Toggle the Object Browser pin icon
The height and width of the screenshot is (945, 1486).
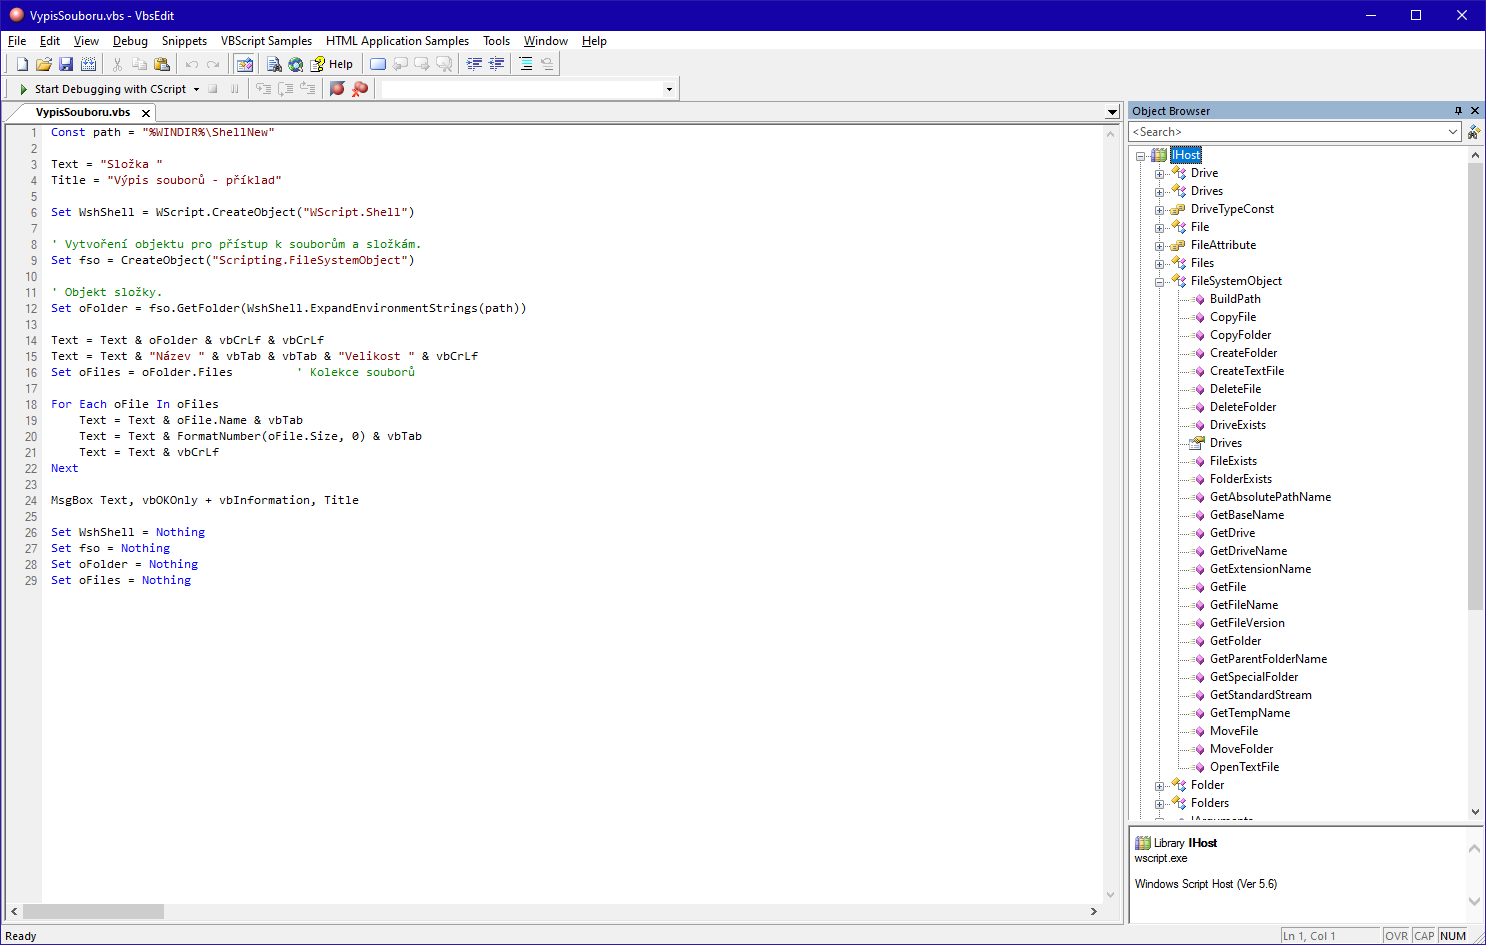[1458, 111]
